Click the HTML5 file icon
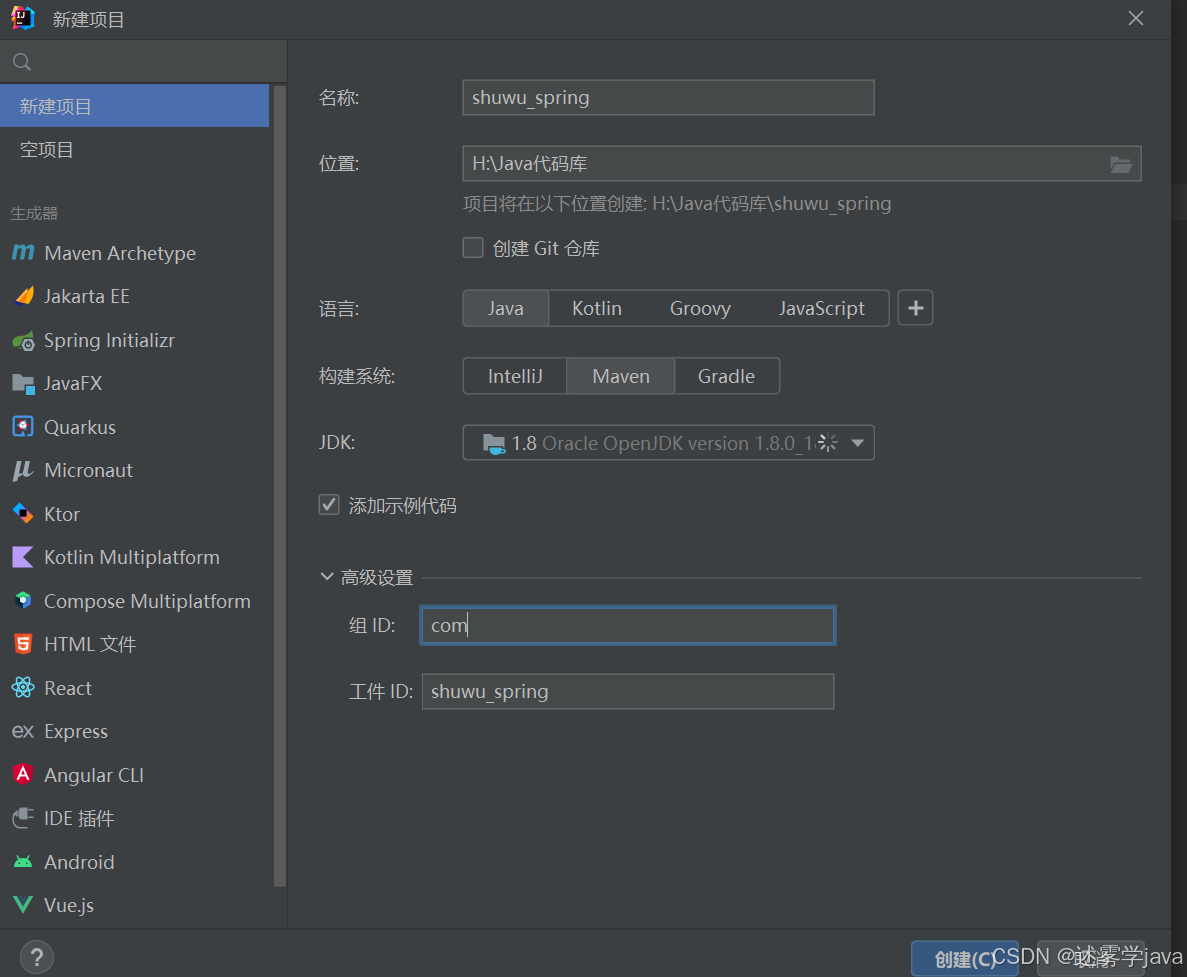The width and height of the screenshot is (1187, 977). tap(23, 644)
